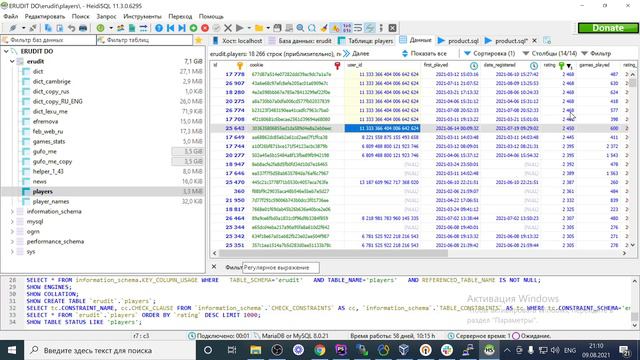Click the black X cancel editing icon
The height and width of the screenshot is (360, 640).
pos(228,28)
